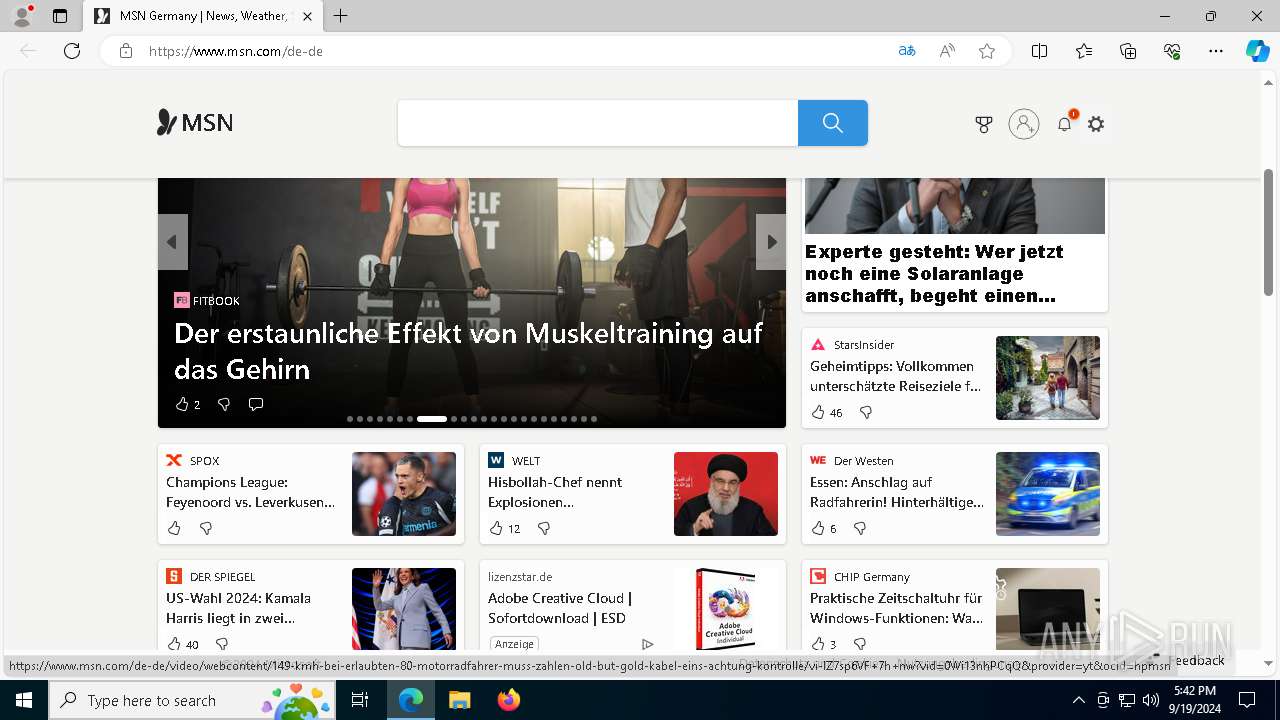Click the scrollbar down arrow
The image size is (1280, 720).
[x=1269, y=663]
